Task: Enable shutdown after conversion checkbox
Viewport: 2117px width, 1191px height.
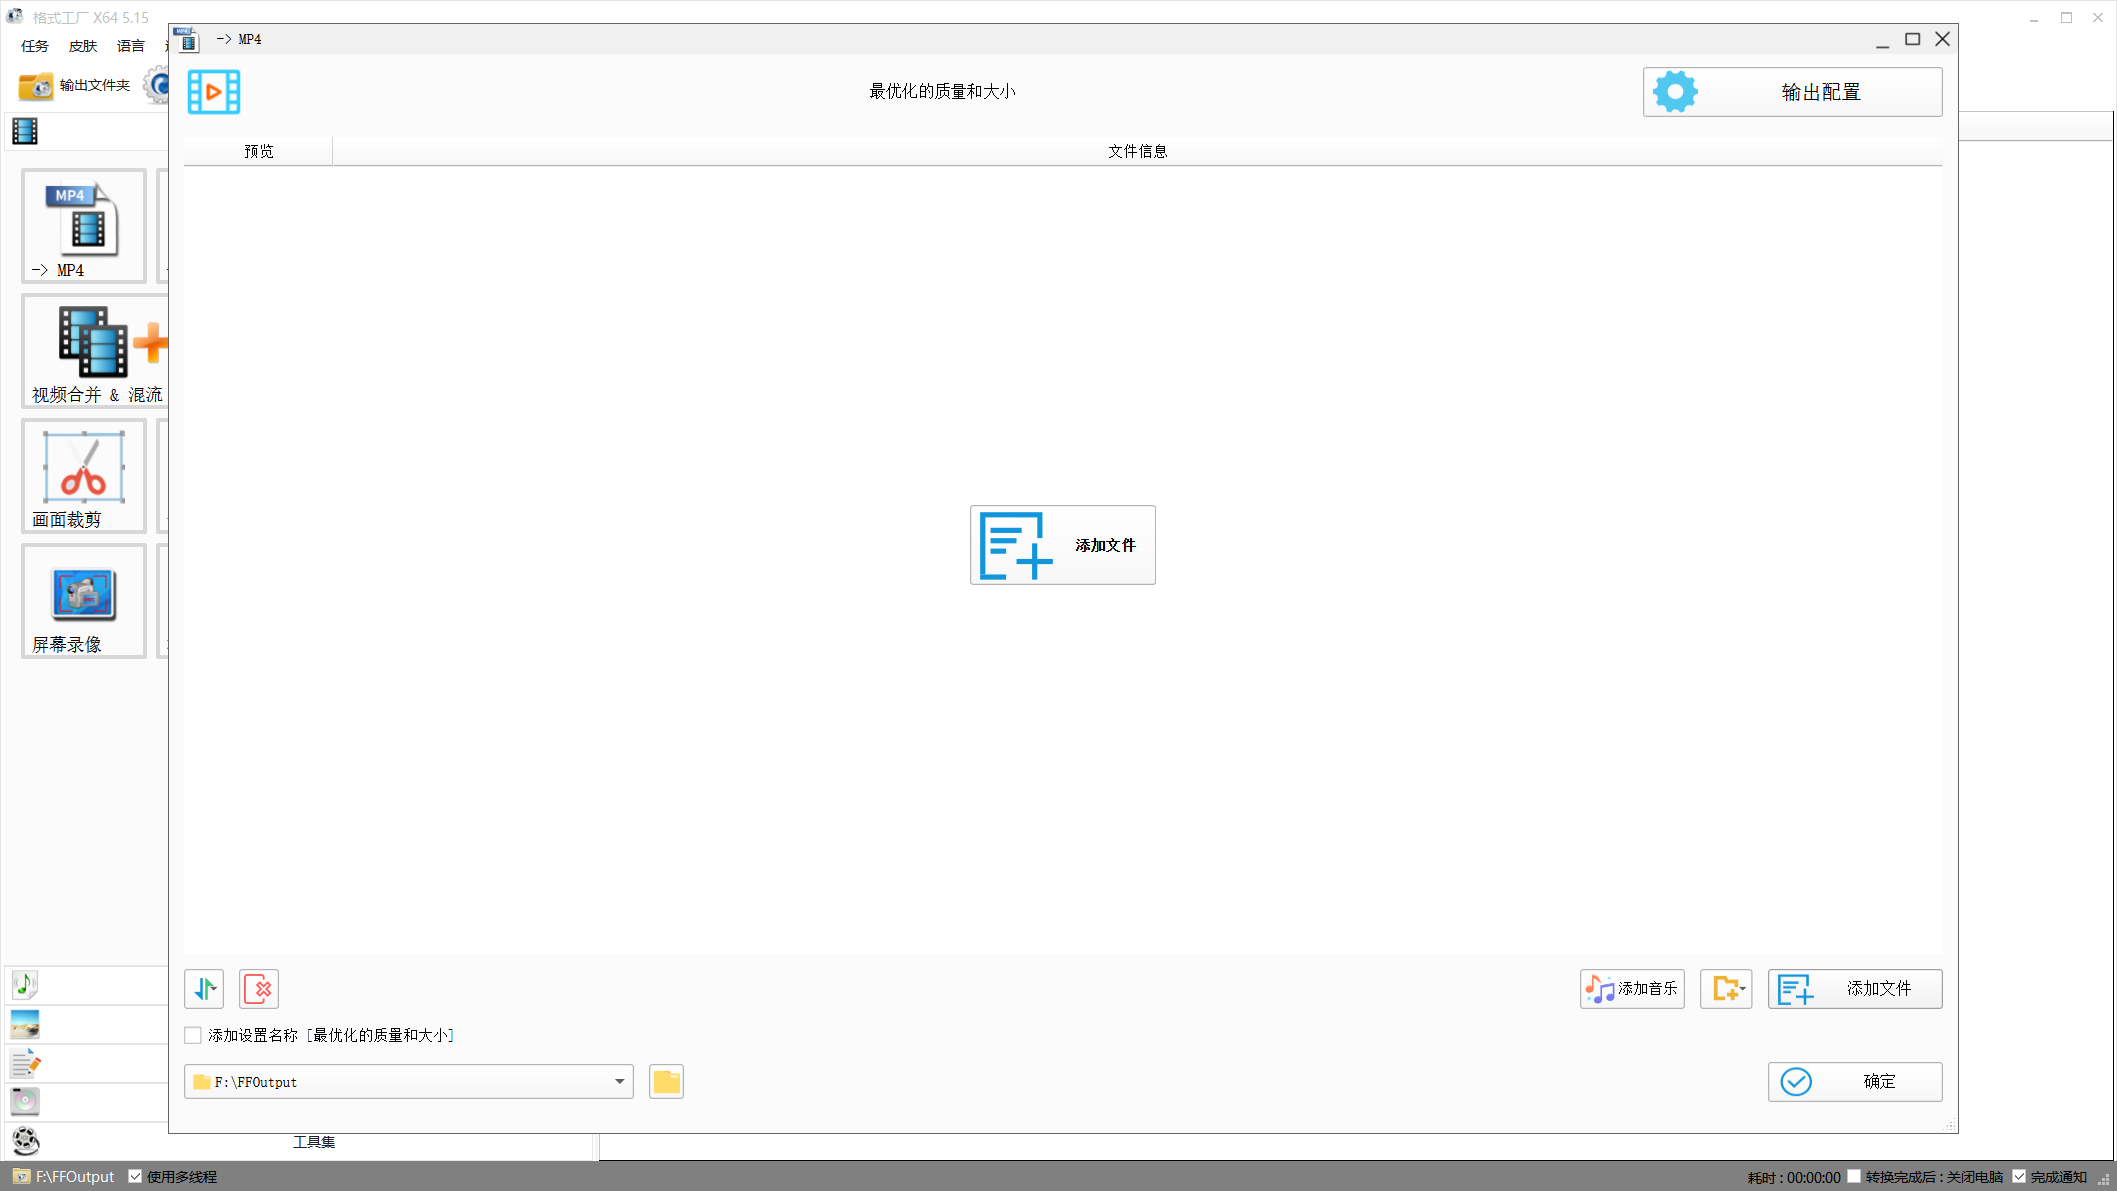Action: point(1854,1177)
